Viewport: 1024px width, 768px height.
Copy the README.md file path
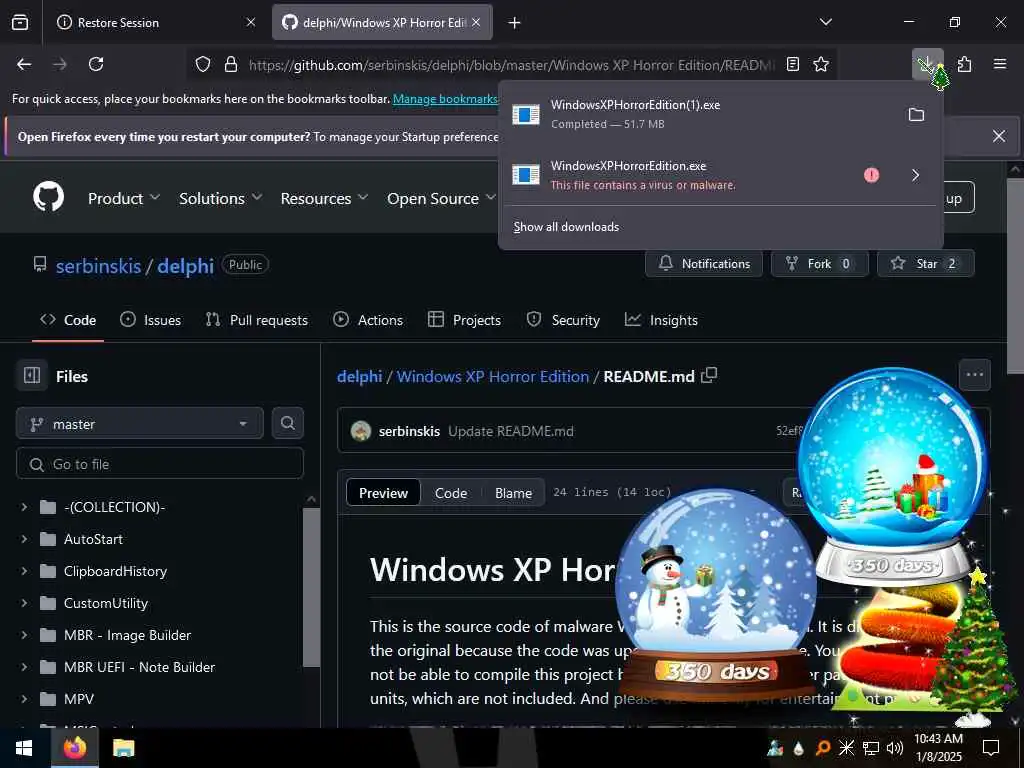(x=709, y=376)
